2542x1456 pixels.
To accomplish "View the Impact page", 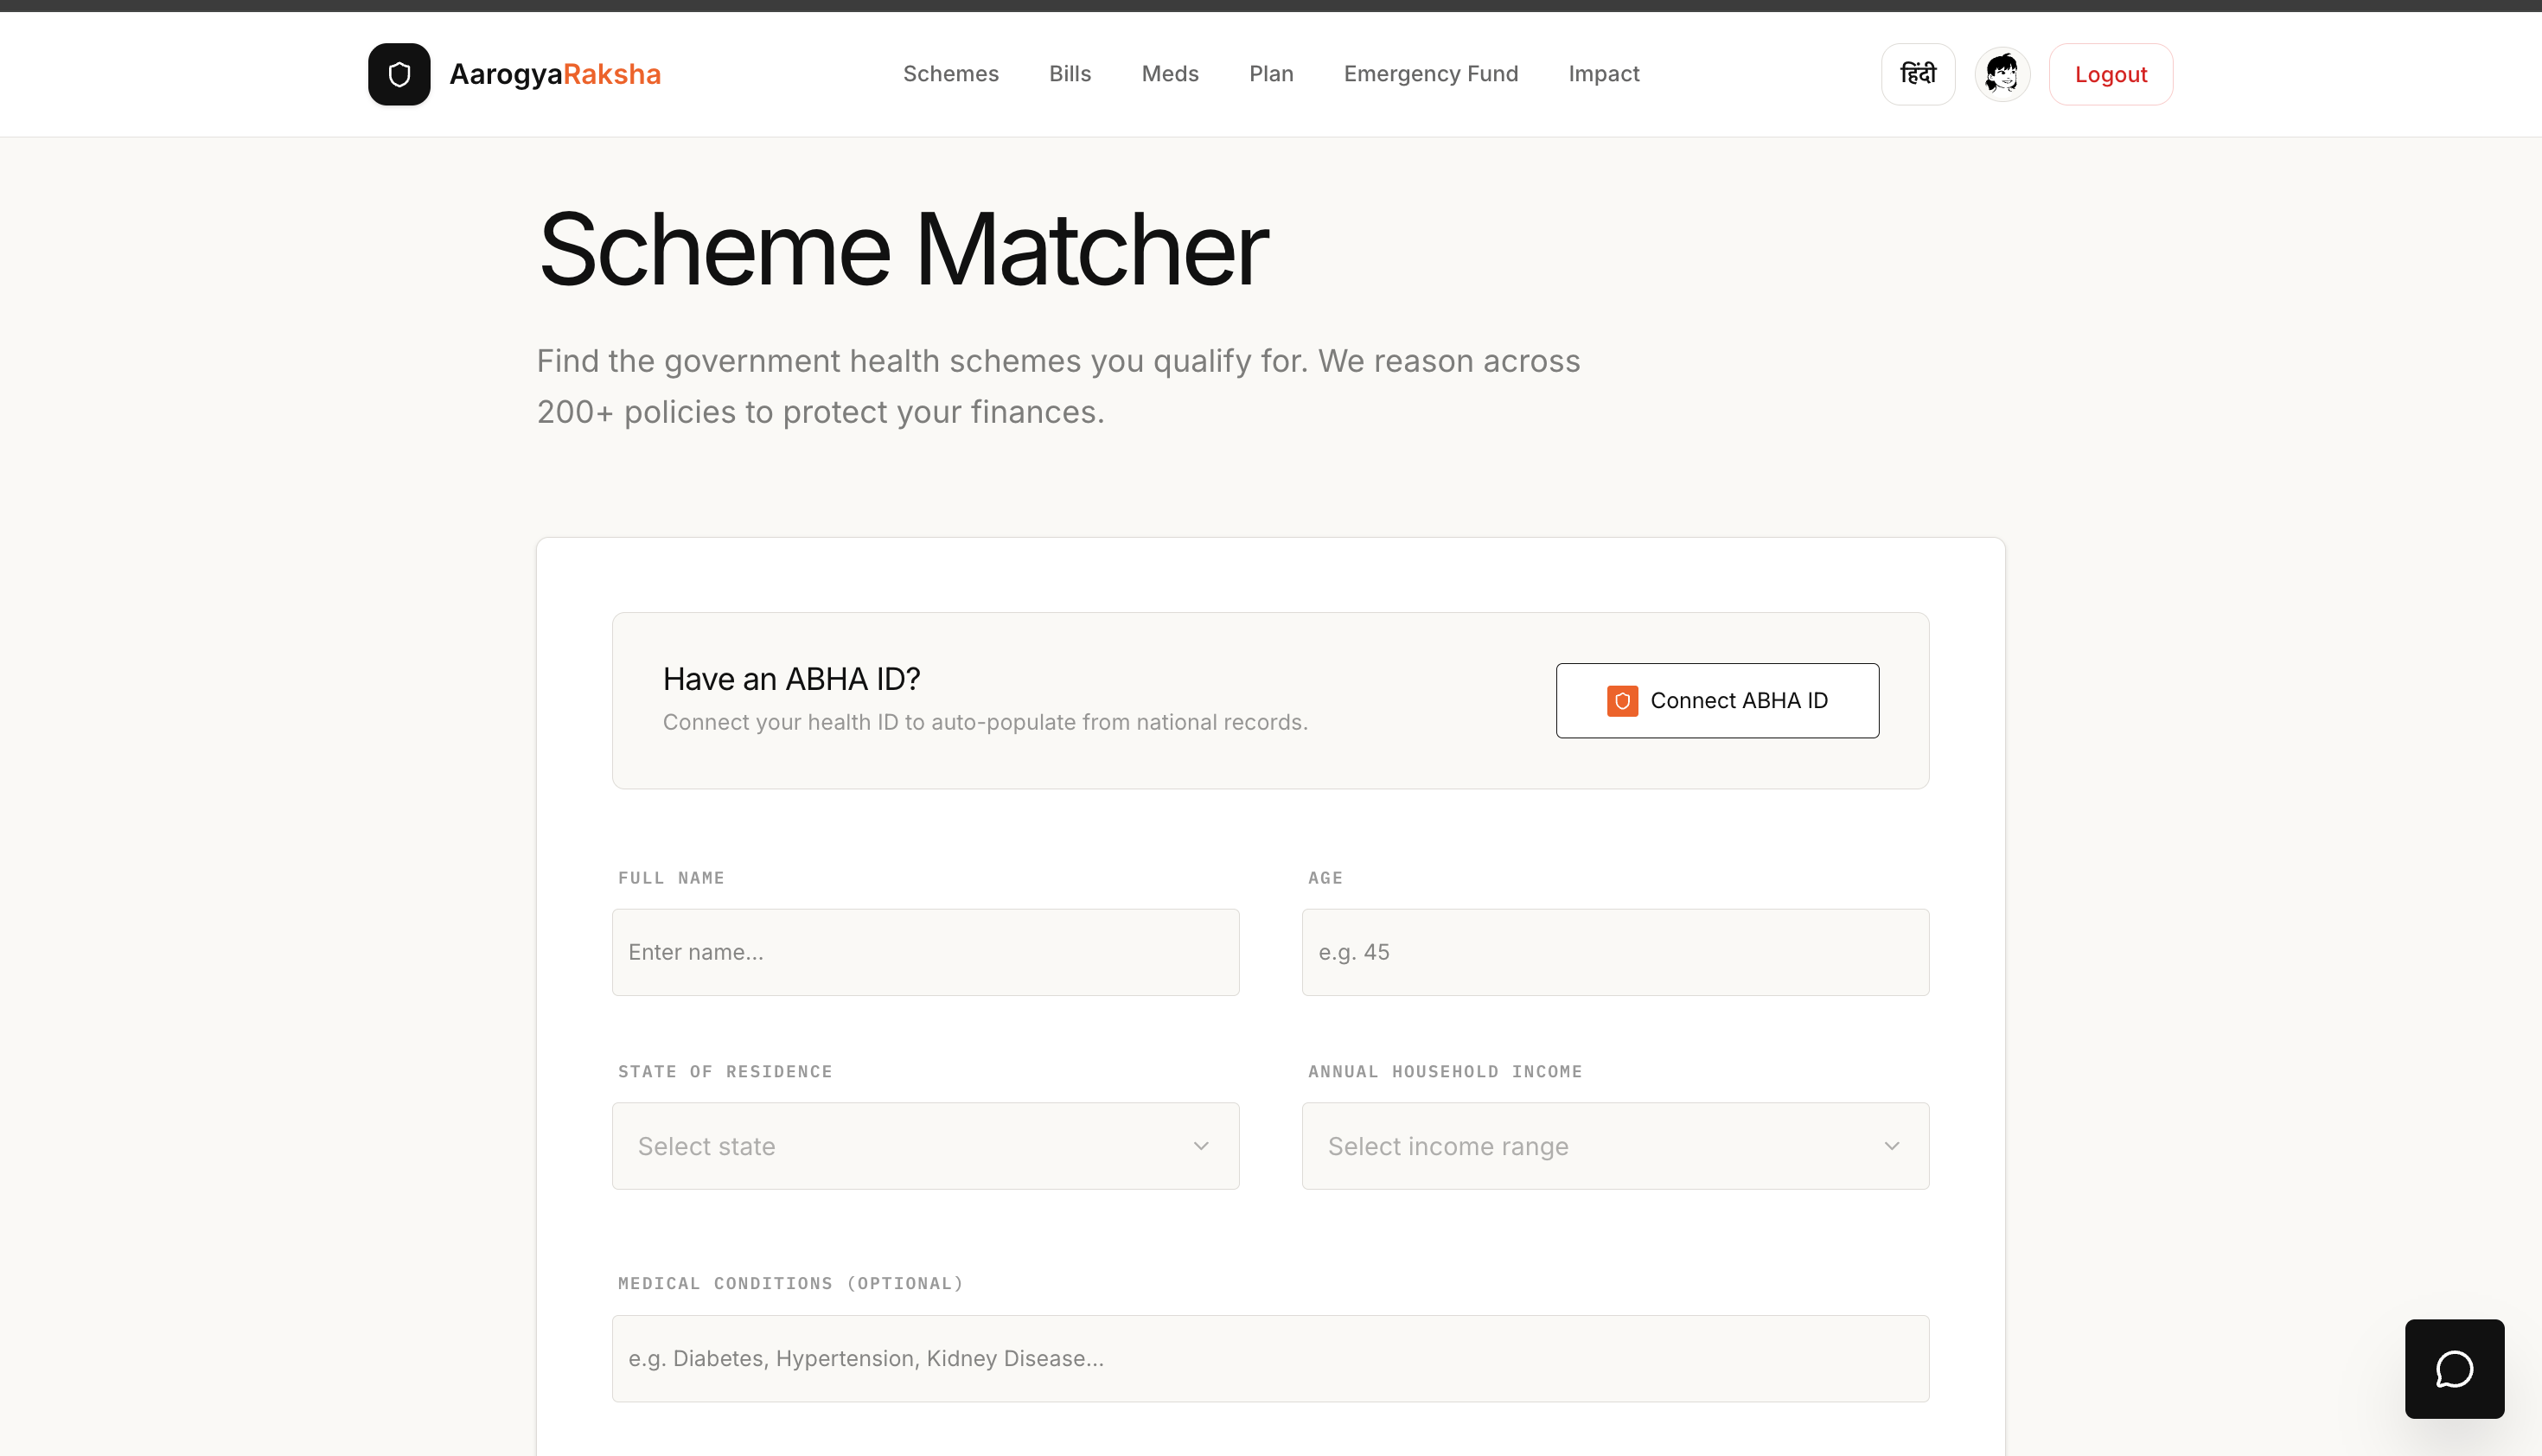I will click(1603, 74).
